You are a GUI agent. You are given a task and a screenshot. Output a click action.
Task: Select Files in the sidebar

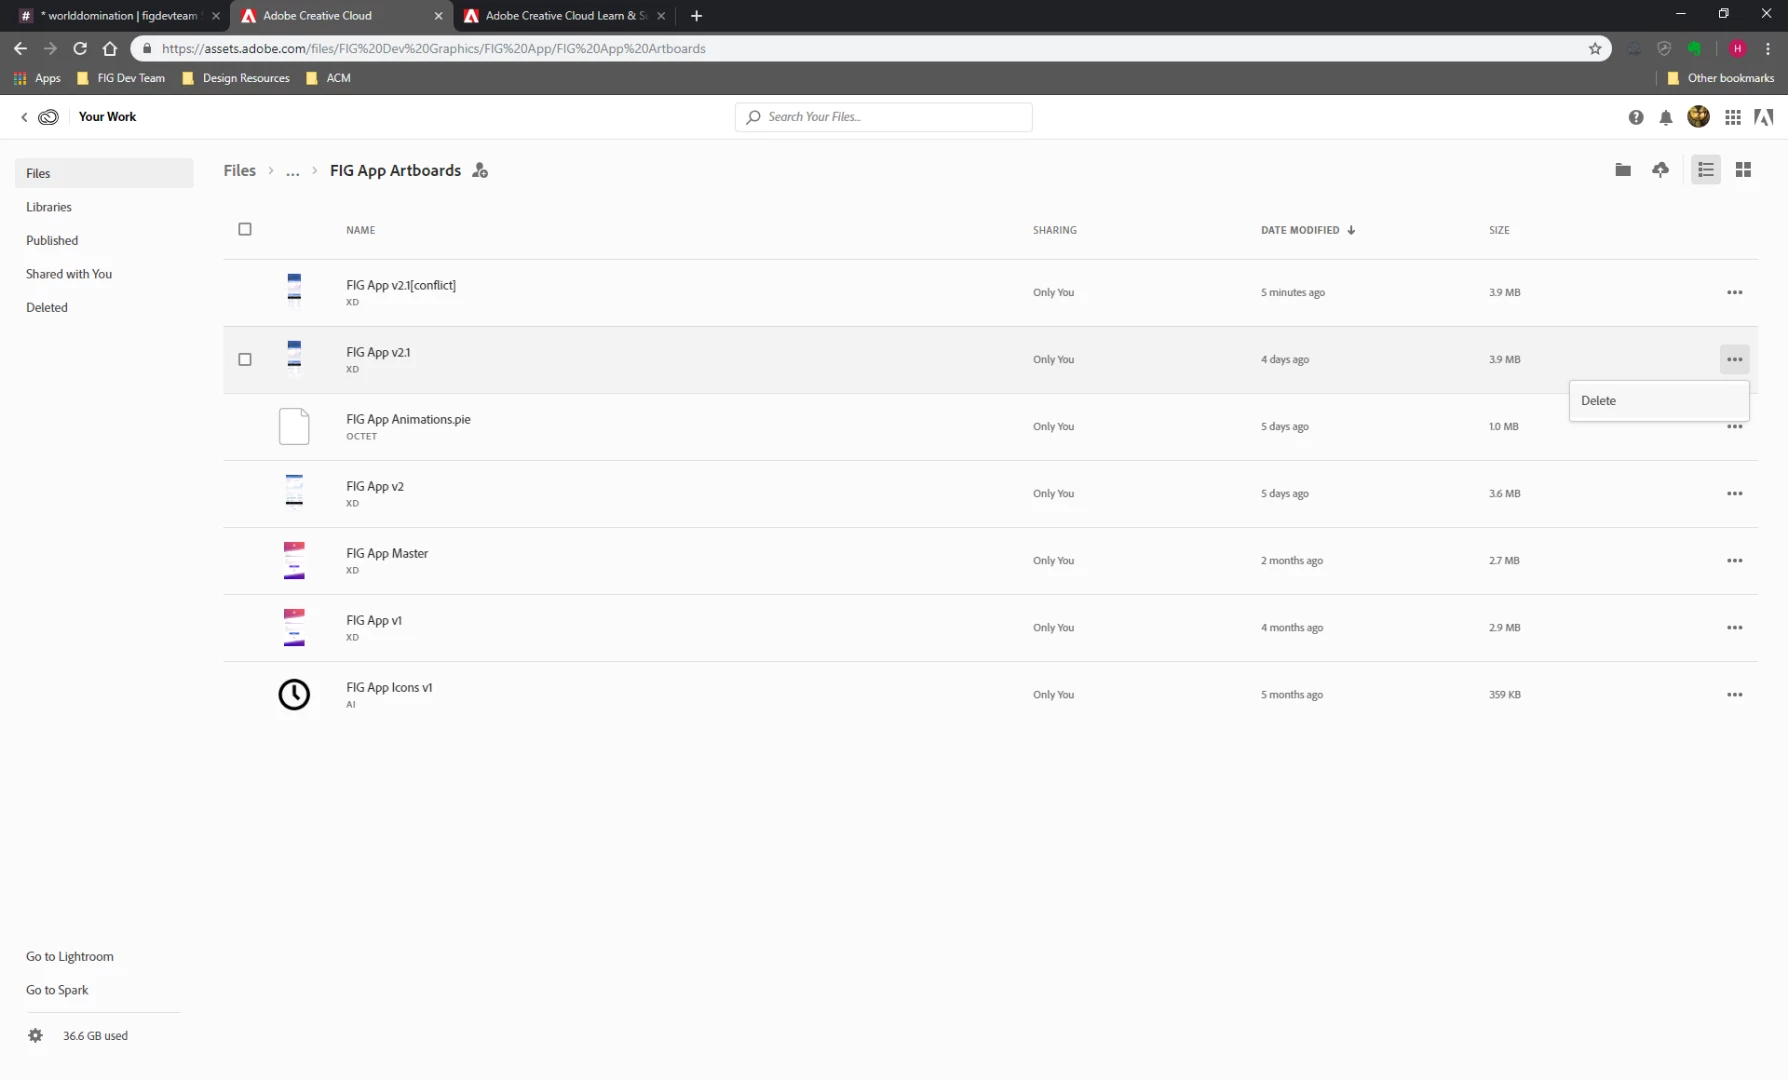tap(104, 173)
